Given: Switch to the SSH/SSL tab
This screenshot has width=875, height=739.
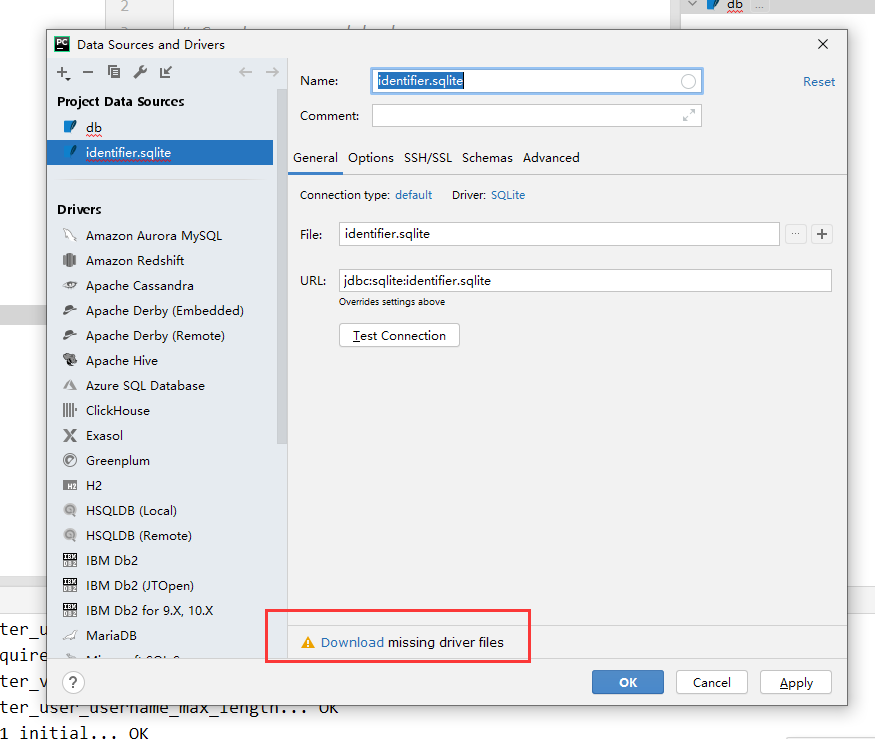Looking at the screenshot, I should pos(428,158).
